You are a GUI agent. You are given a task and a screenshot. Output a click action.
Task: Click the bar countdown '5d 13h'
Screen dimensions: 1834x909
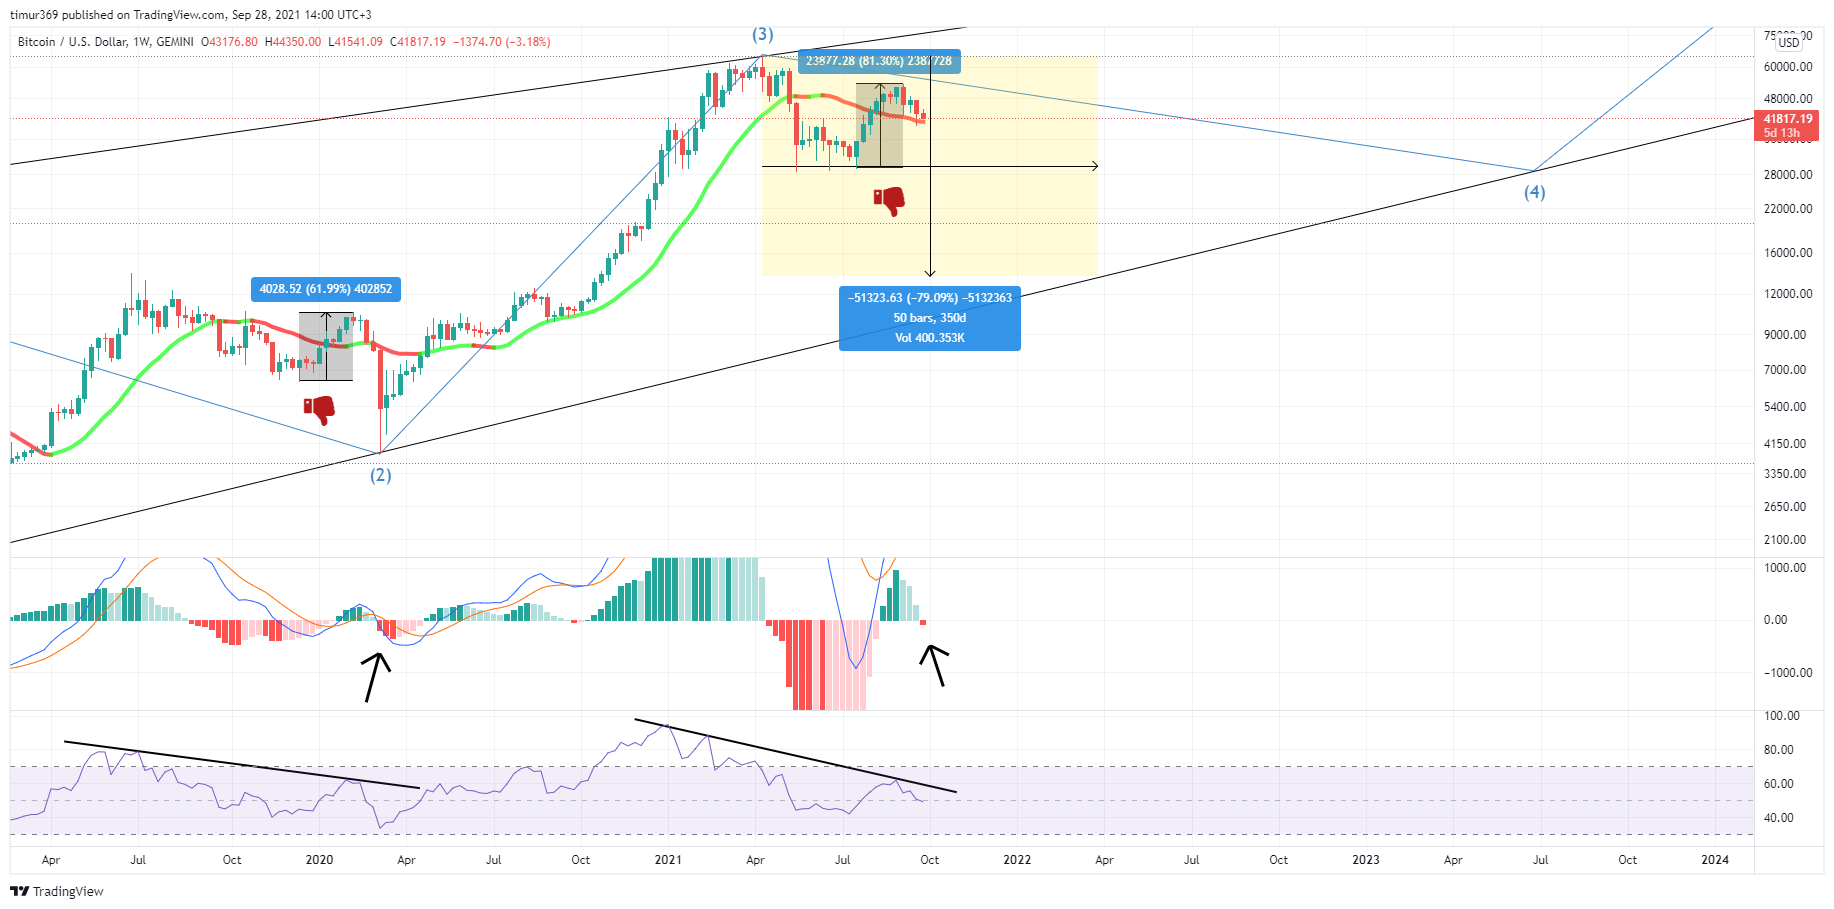coord(1782,133)
